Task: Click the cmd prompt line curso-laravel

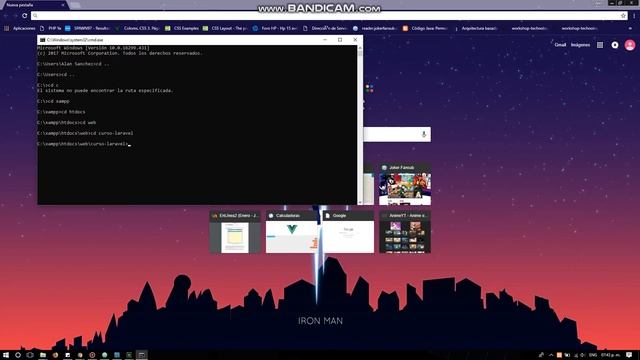Action: 84,144
